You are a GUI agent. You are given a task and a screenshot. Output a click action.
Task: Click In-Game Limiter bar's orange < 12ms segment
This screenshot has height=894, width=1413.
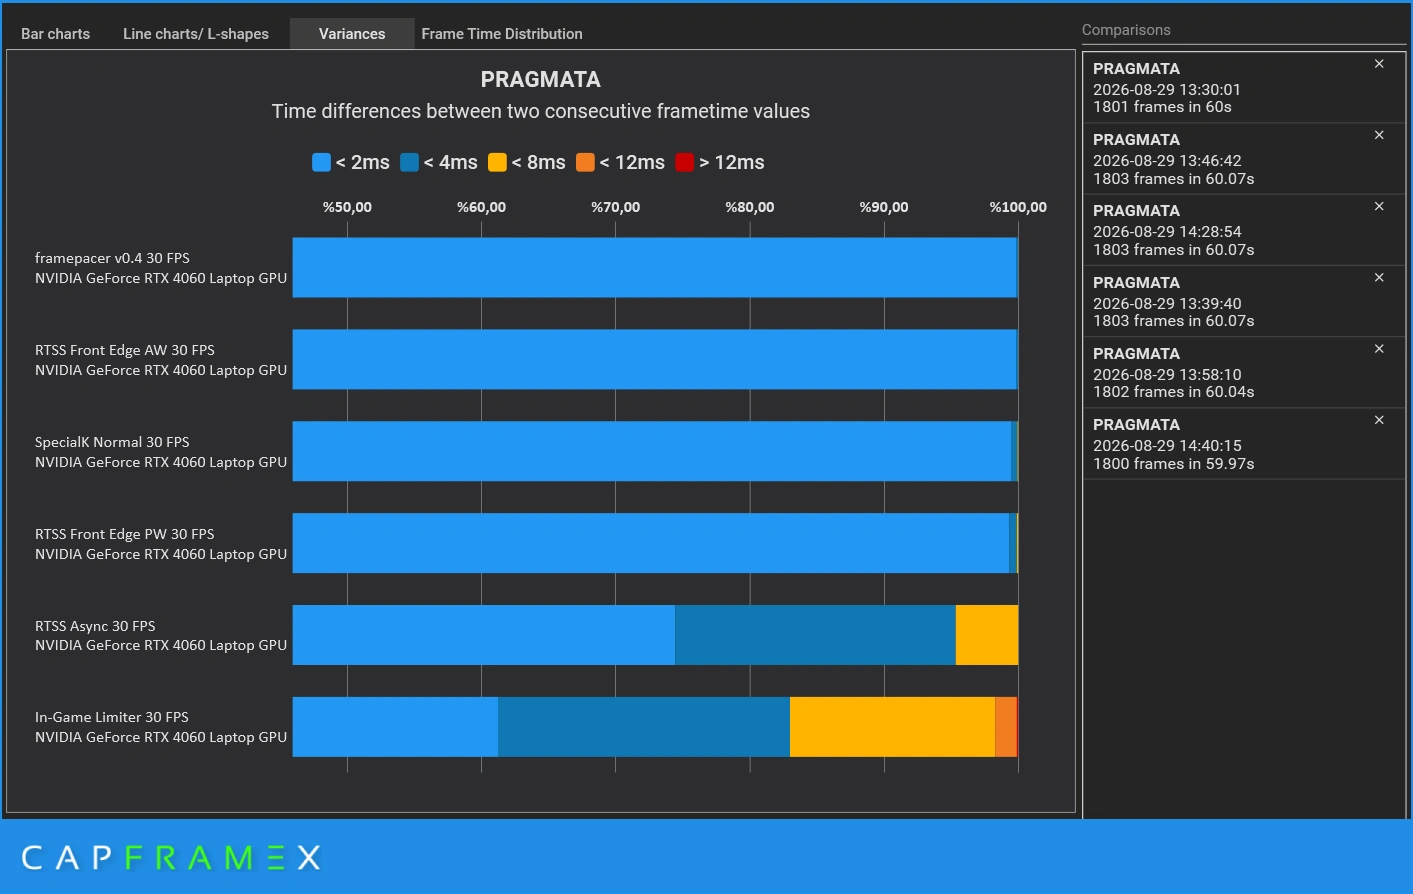pyautogui.click(x=1005, y=727)
